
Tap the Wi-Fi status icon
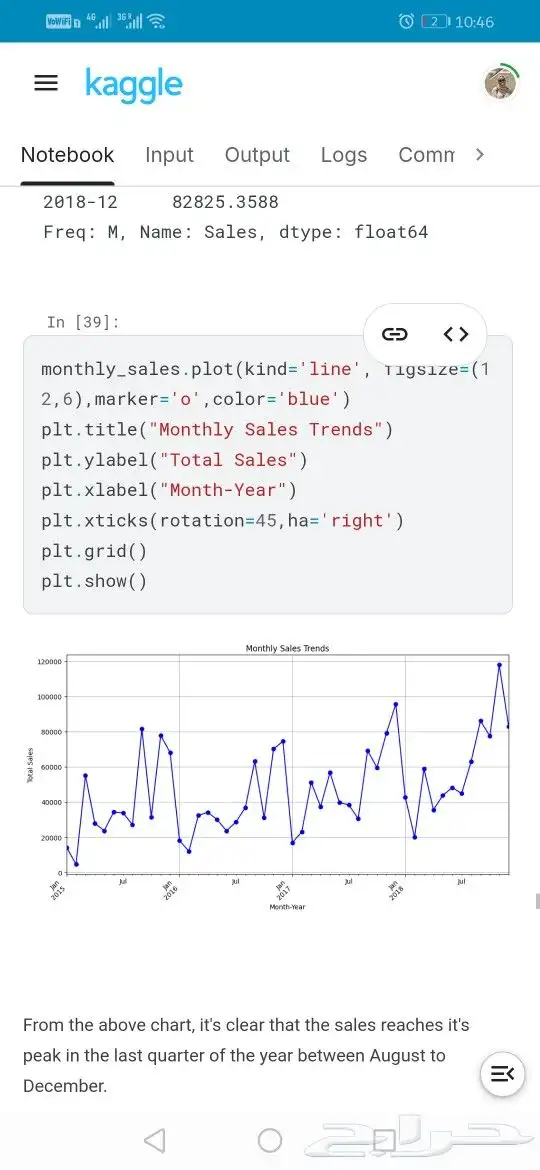(x=156, y=22)
